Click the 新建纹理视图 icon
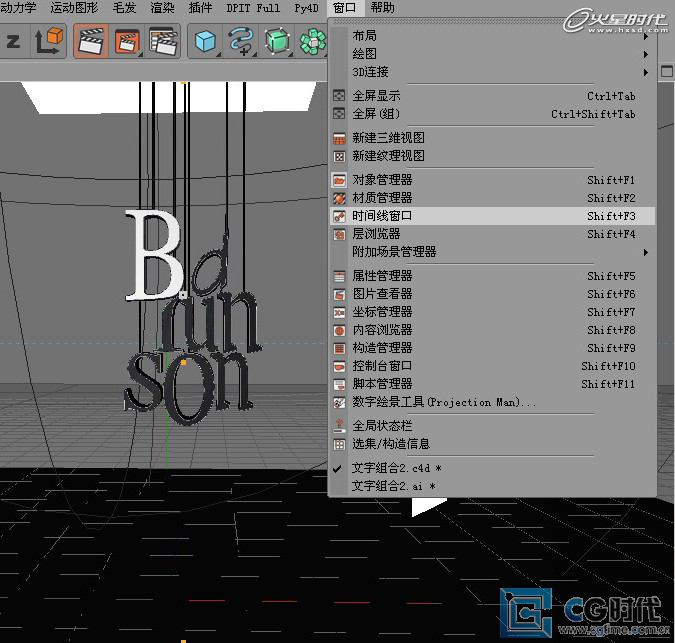This screenshot has width=675, height=643. tap(339, 156)
